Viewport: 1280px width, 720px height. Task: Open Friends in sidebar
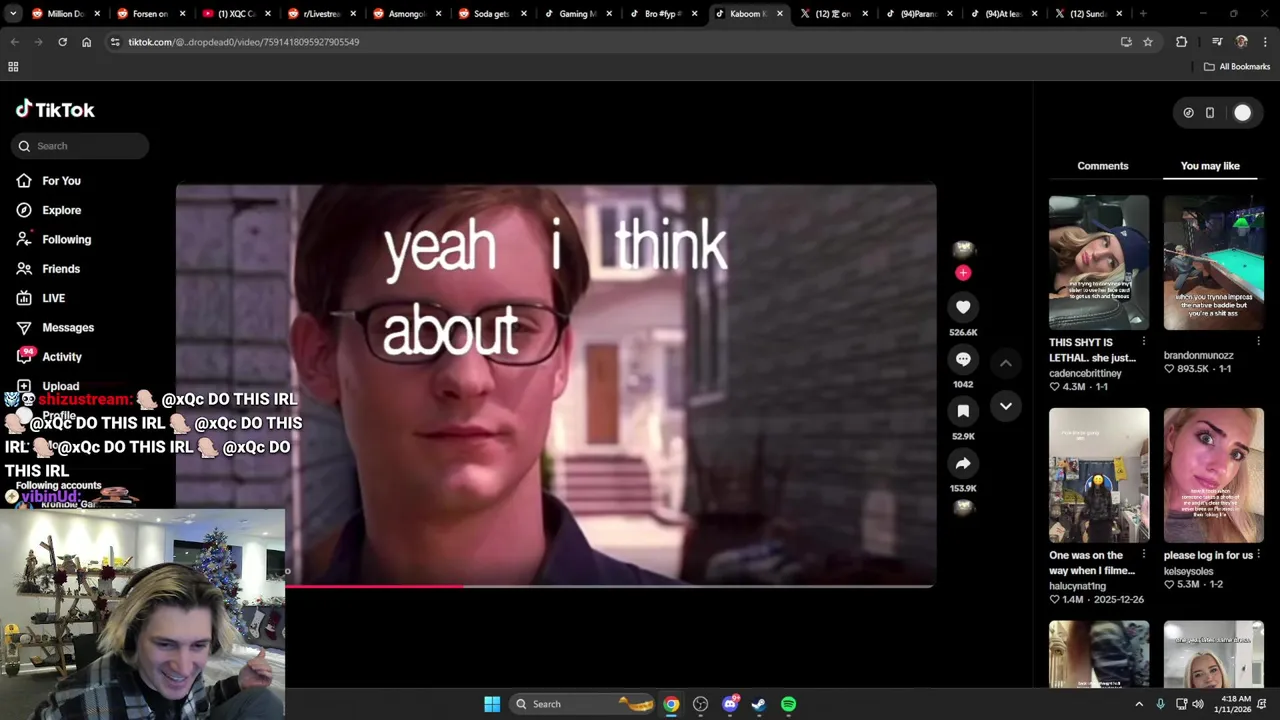coord(60,269)
